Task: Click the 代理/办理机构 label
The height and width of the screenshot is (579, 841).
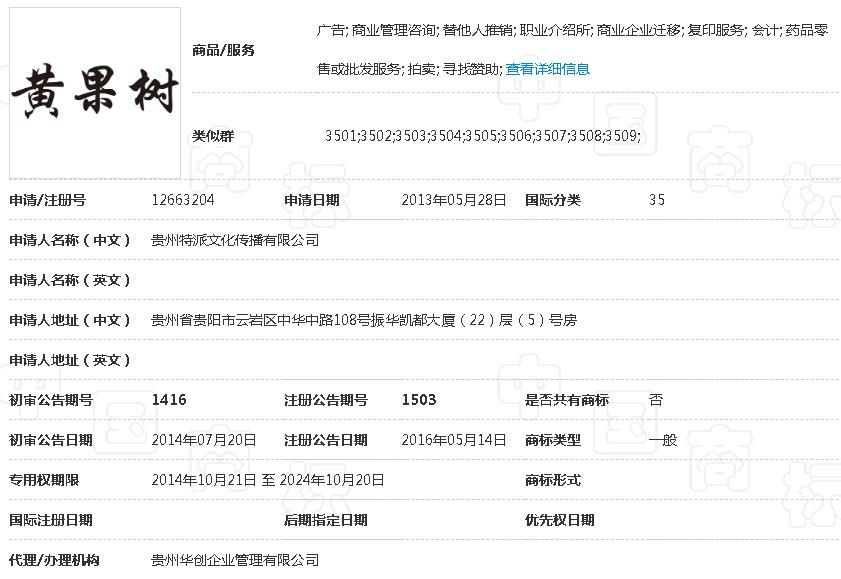Action: [54, 560]
